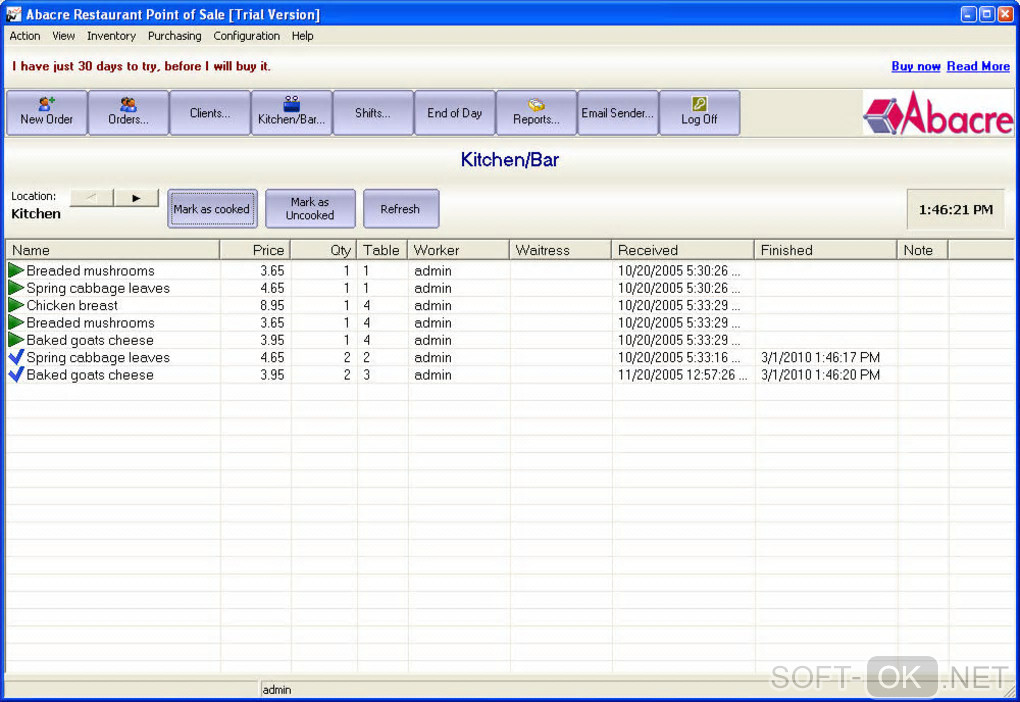
Task: Select Spring cabbage leaves for table 1
Action: [x=509, y=288]
